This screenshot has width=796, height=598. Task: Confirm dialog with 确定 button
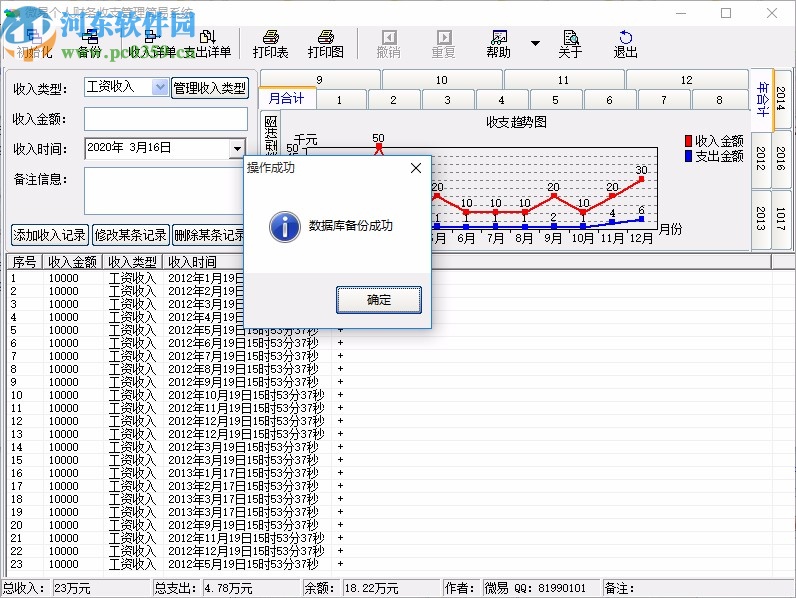[x=379, y=300]
